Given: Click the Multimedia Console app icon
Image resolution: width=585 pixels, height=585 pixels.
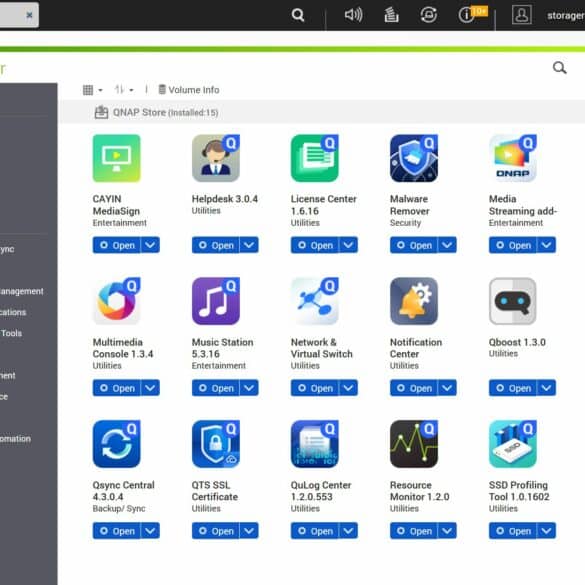Looking at the screenshot, I should pyautogui.click(x=116, y=301).
